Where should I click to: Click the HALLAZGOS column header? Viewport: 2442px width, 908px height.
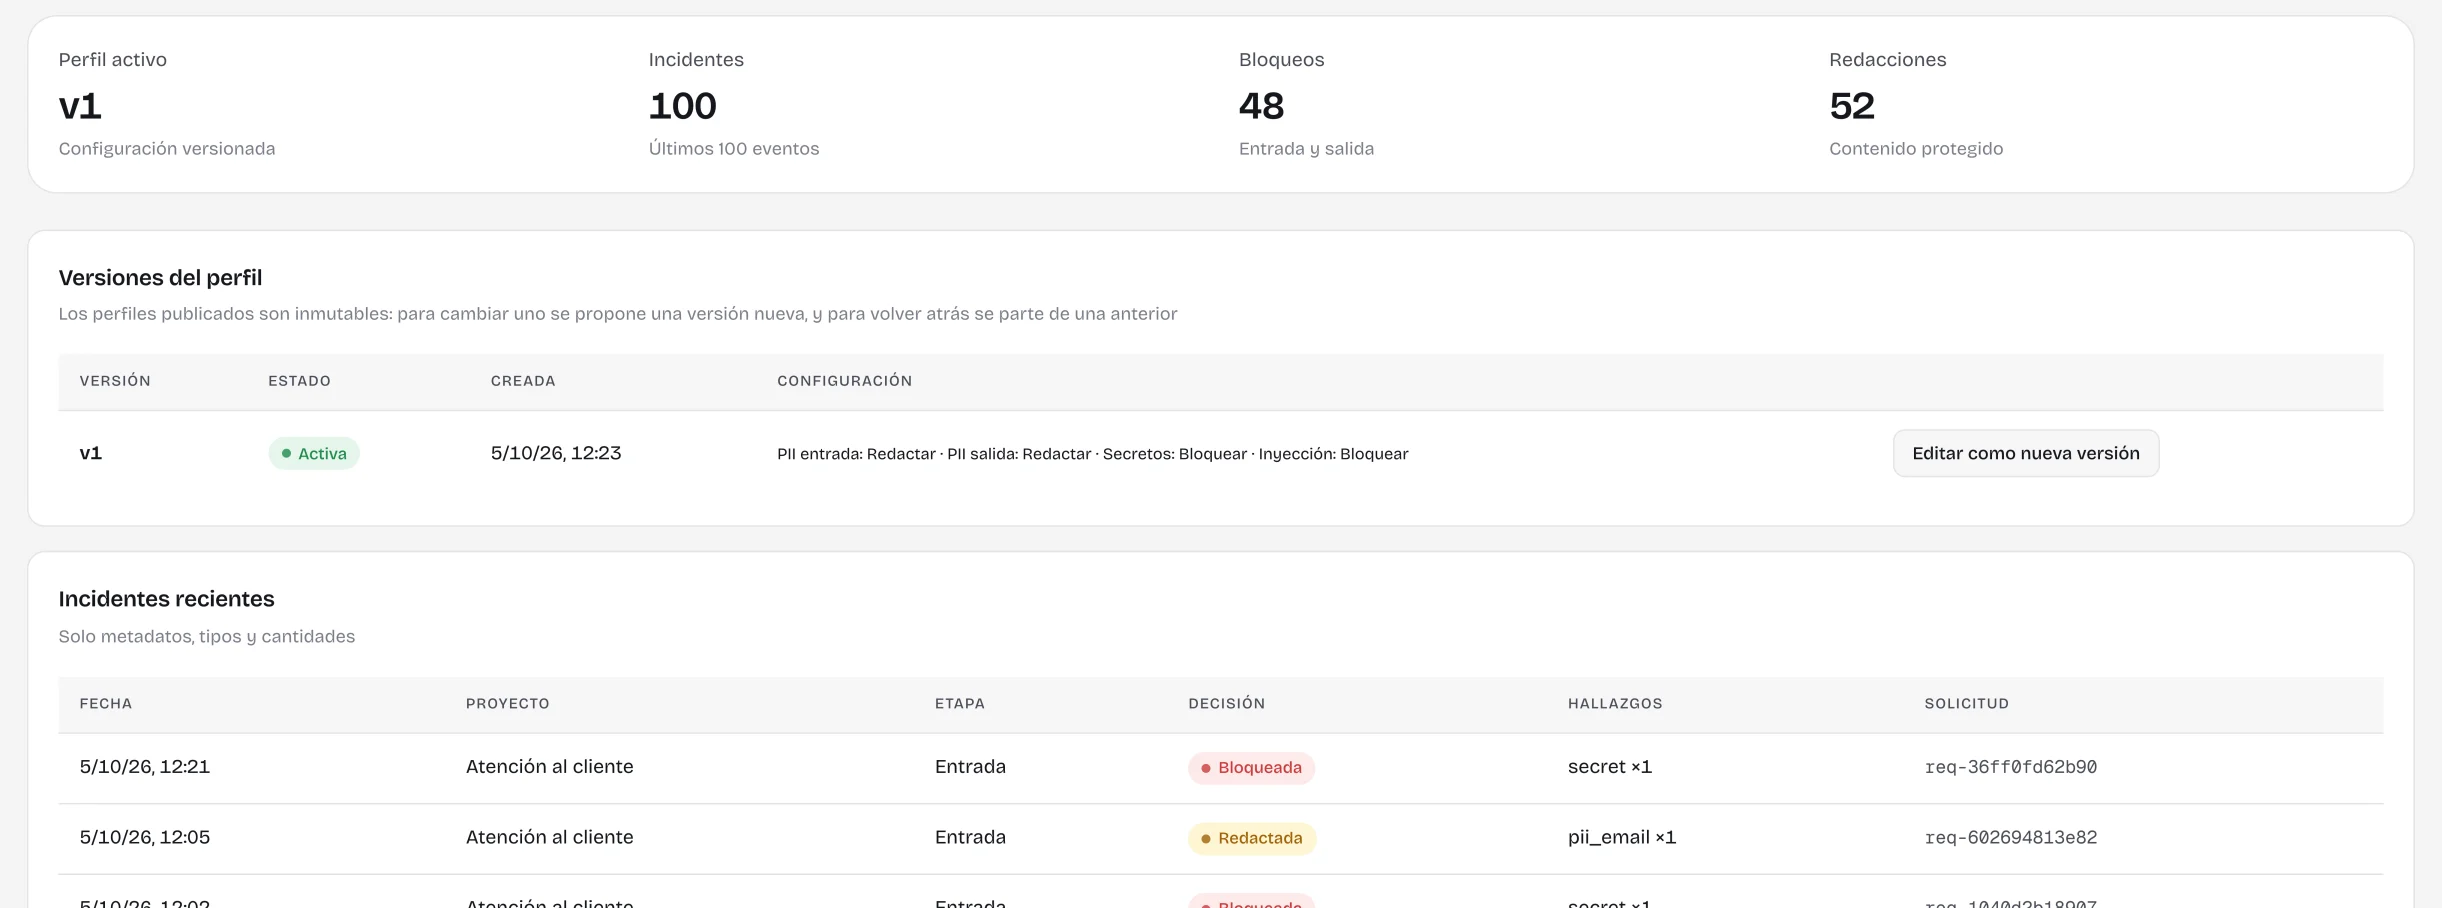(1615, 704)
